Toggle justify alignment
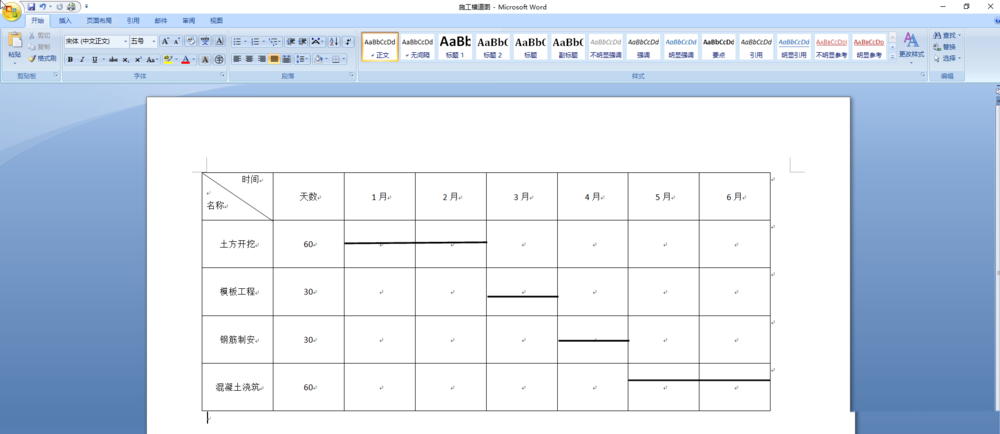 [x=274, y=59]
